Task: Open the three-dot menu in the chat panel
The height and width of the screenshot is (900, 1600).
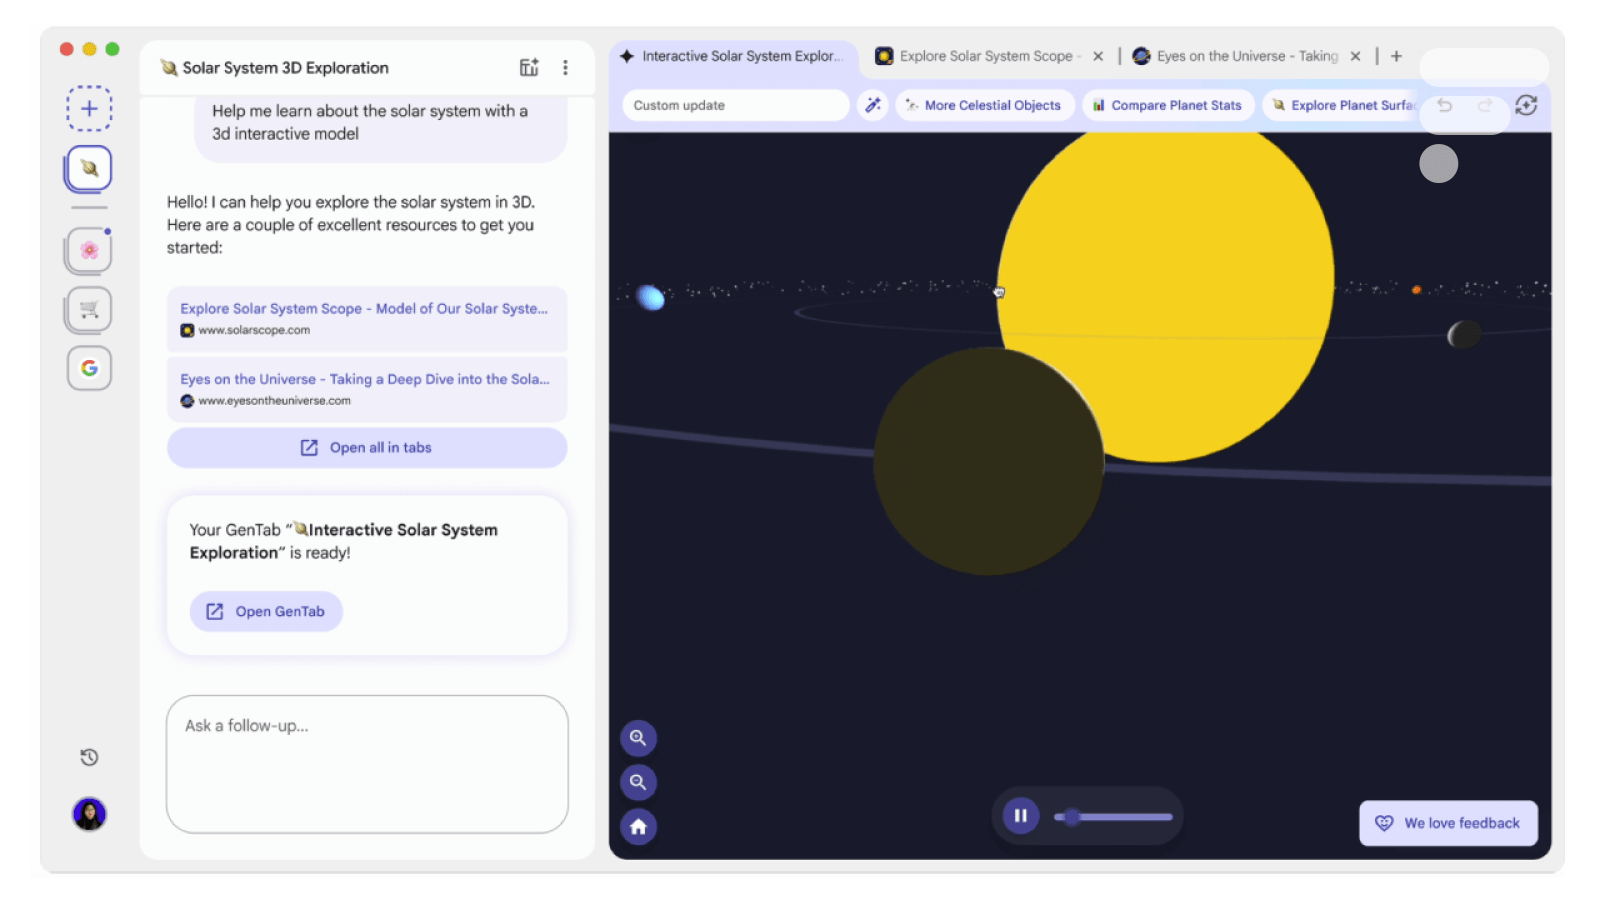Action: tap(566, 67)
